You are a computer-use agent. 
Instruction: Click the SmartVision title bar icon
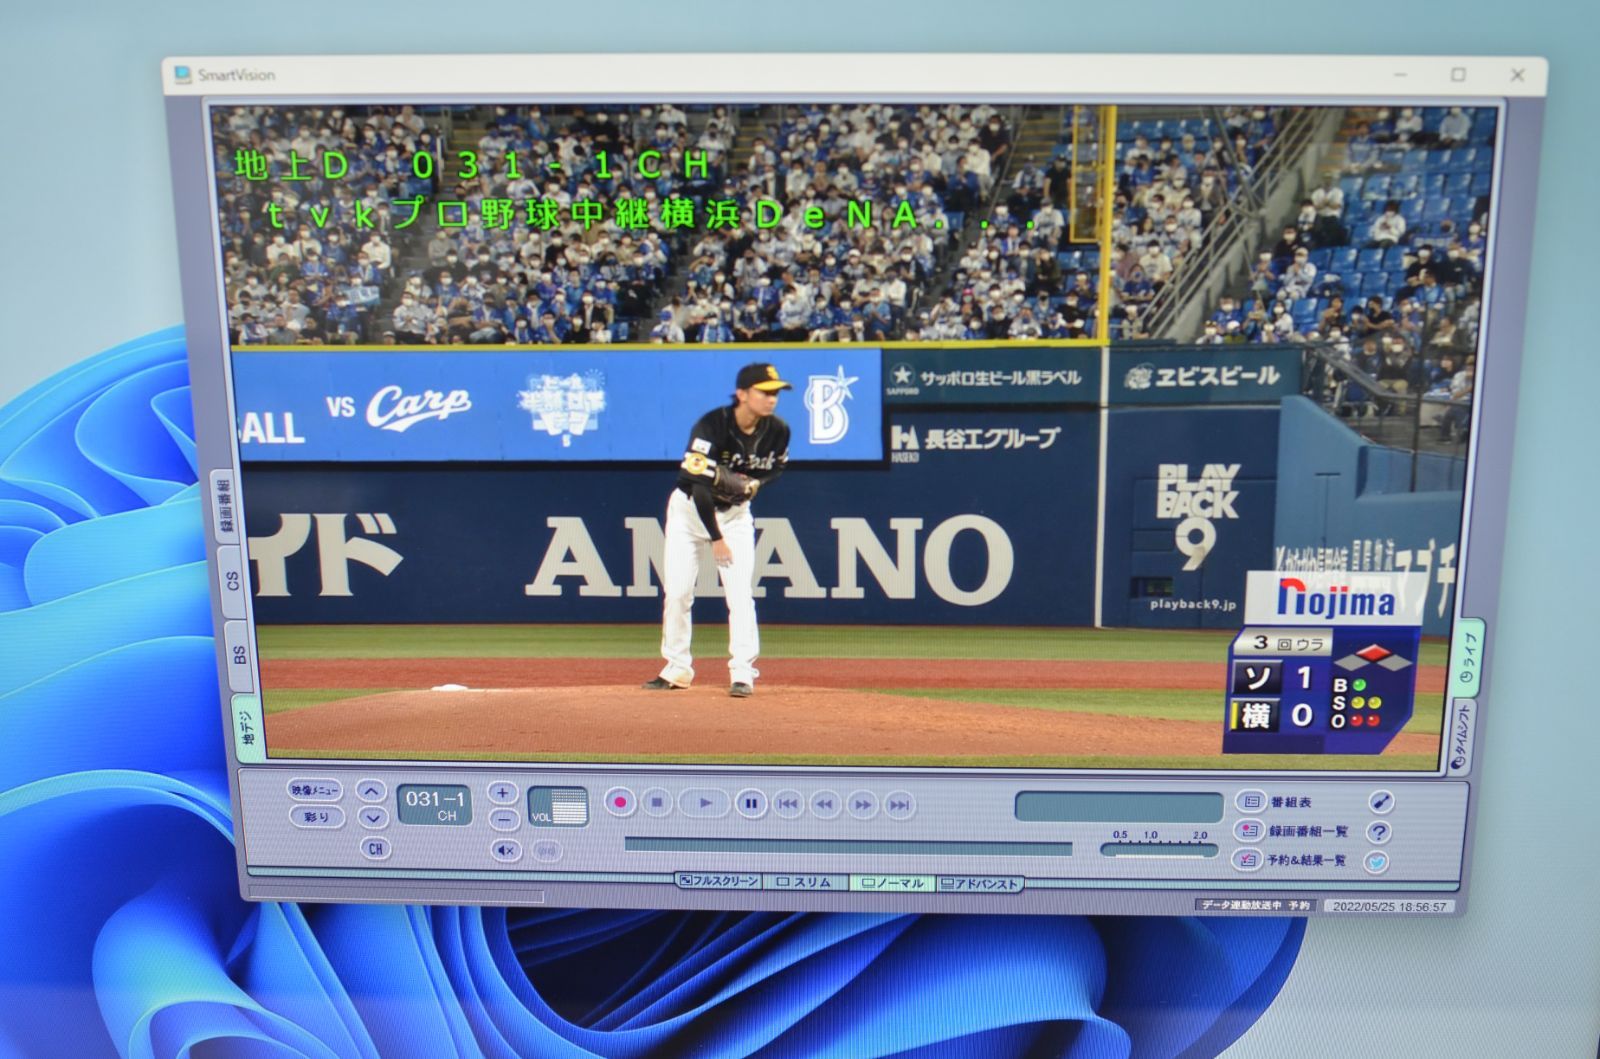click(183, 75)
